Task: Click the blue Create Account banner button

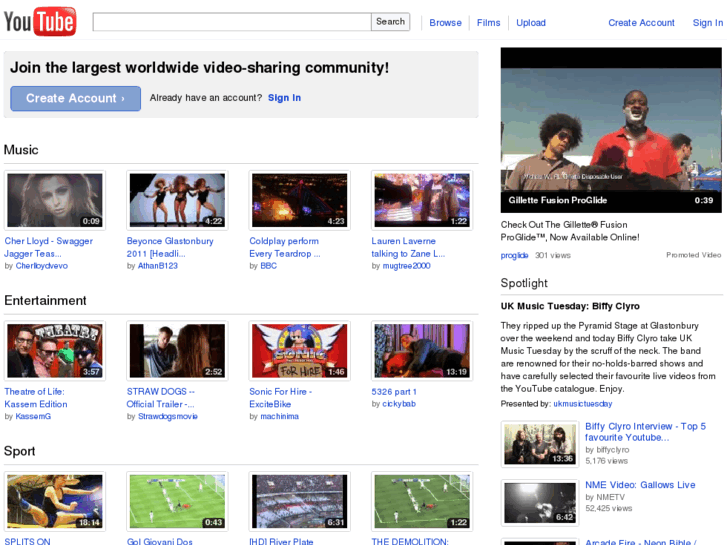Action: coord(76,98)
